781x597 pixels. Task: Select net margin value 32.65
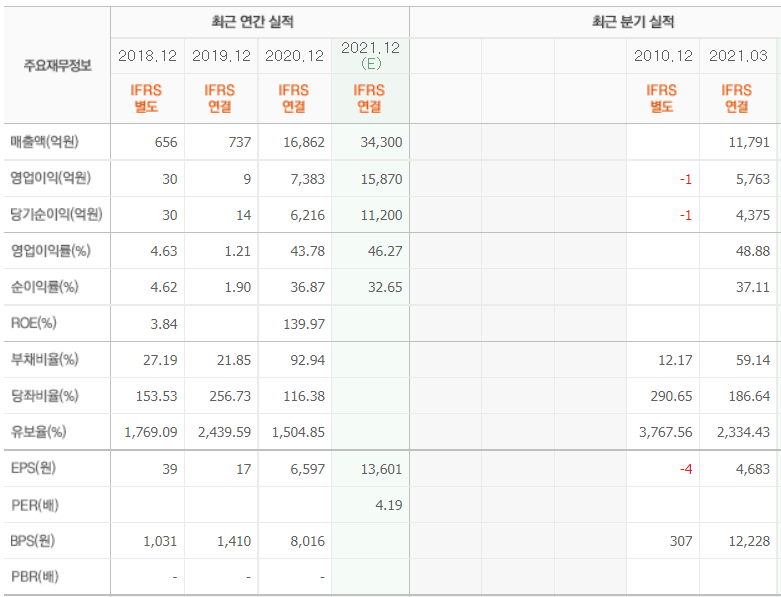point(385,287)
